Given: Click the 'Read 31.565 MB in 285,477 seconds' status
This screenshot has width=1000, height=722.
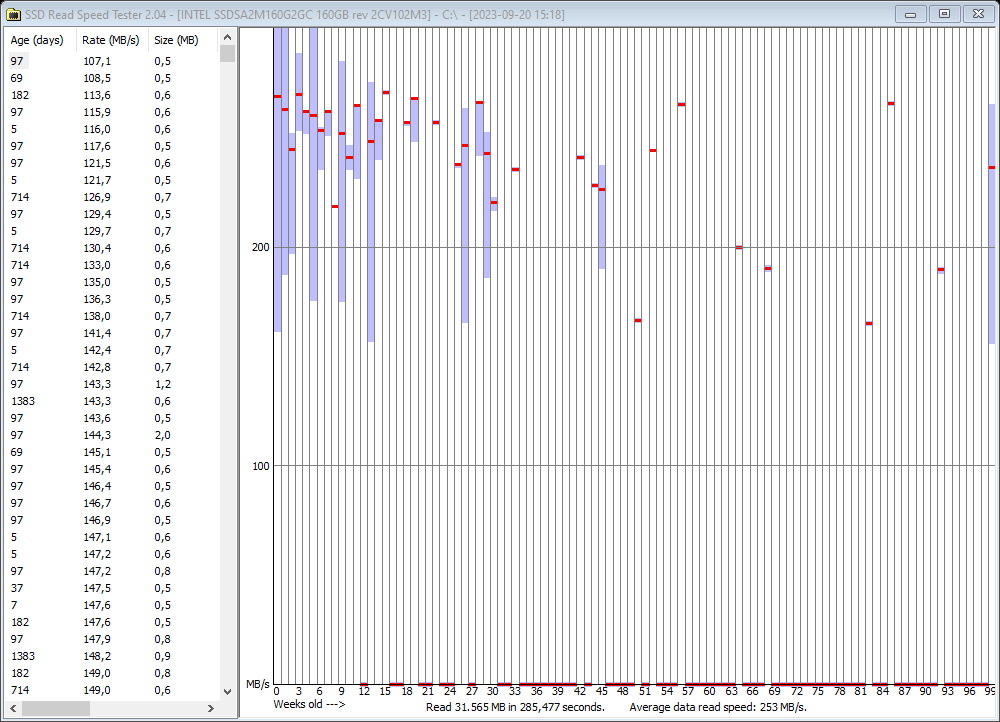Looking at the screenshot, I should [515, 707].
